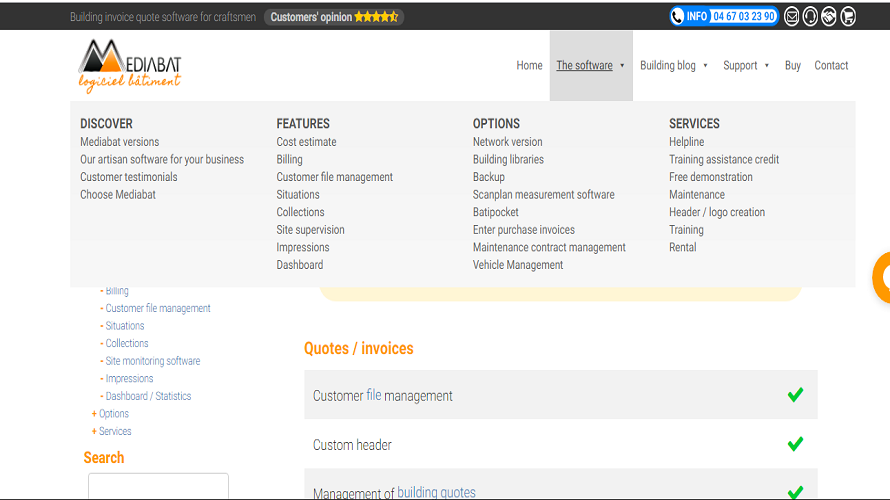Click the green checkmark for Custom header
The image size is (890, 500).
(795, 444)
